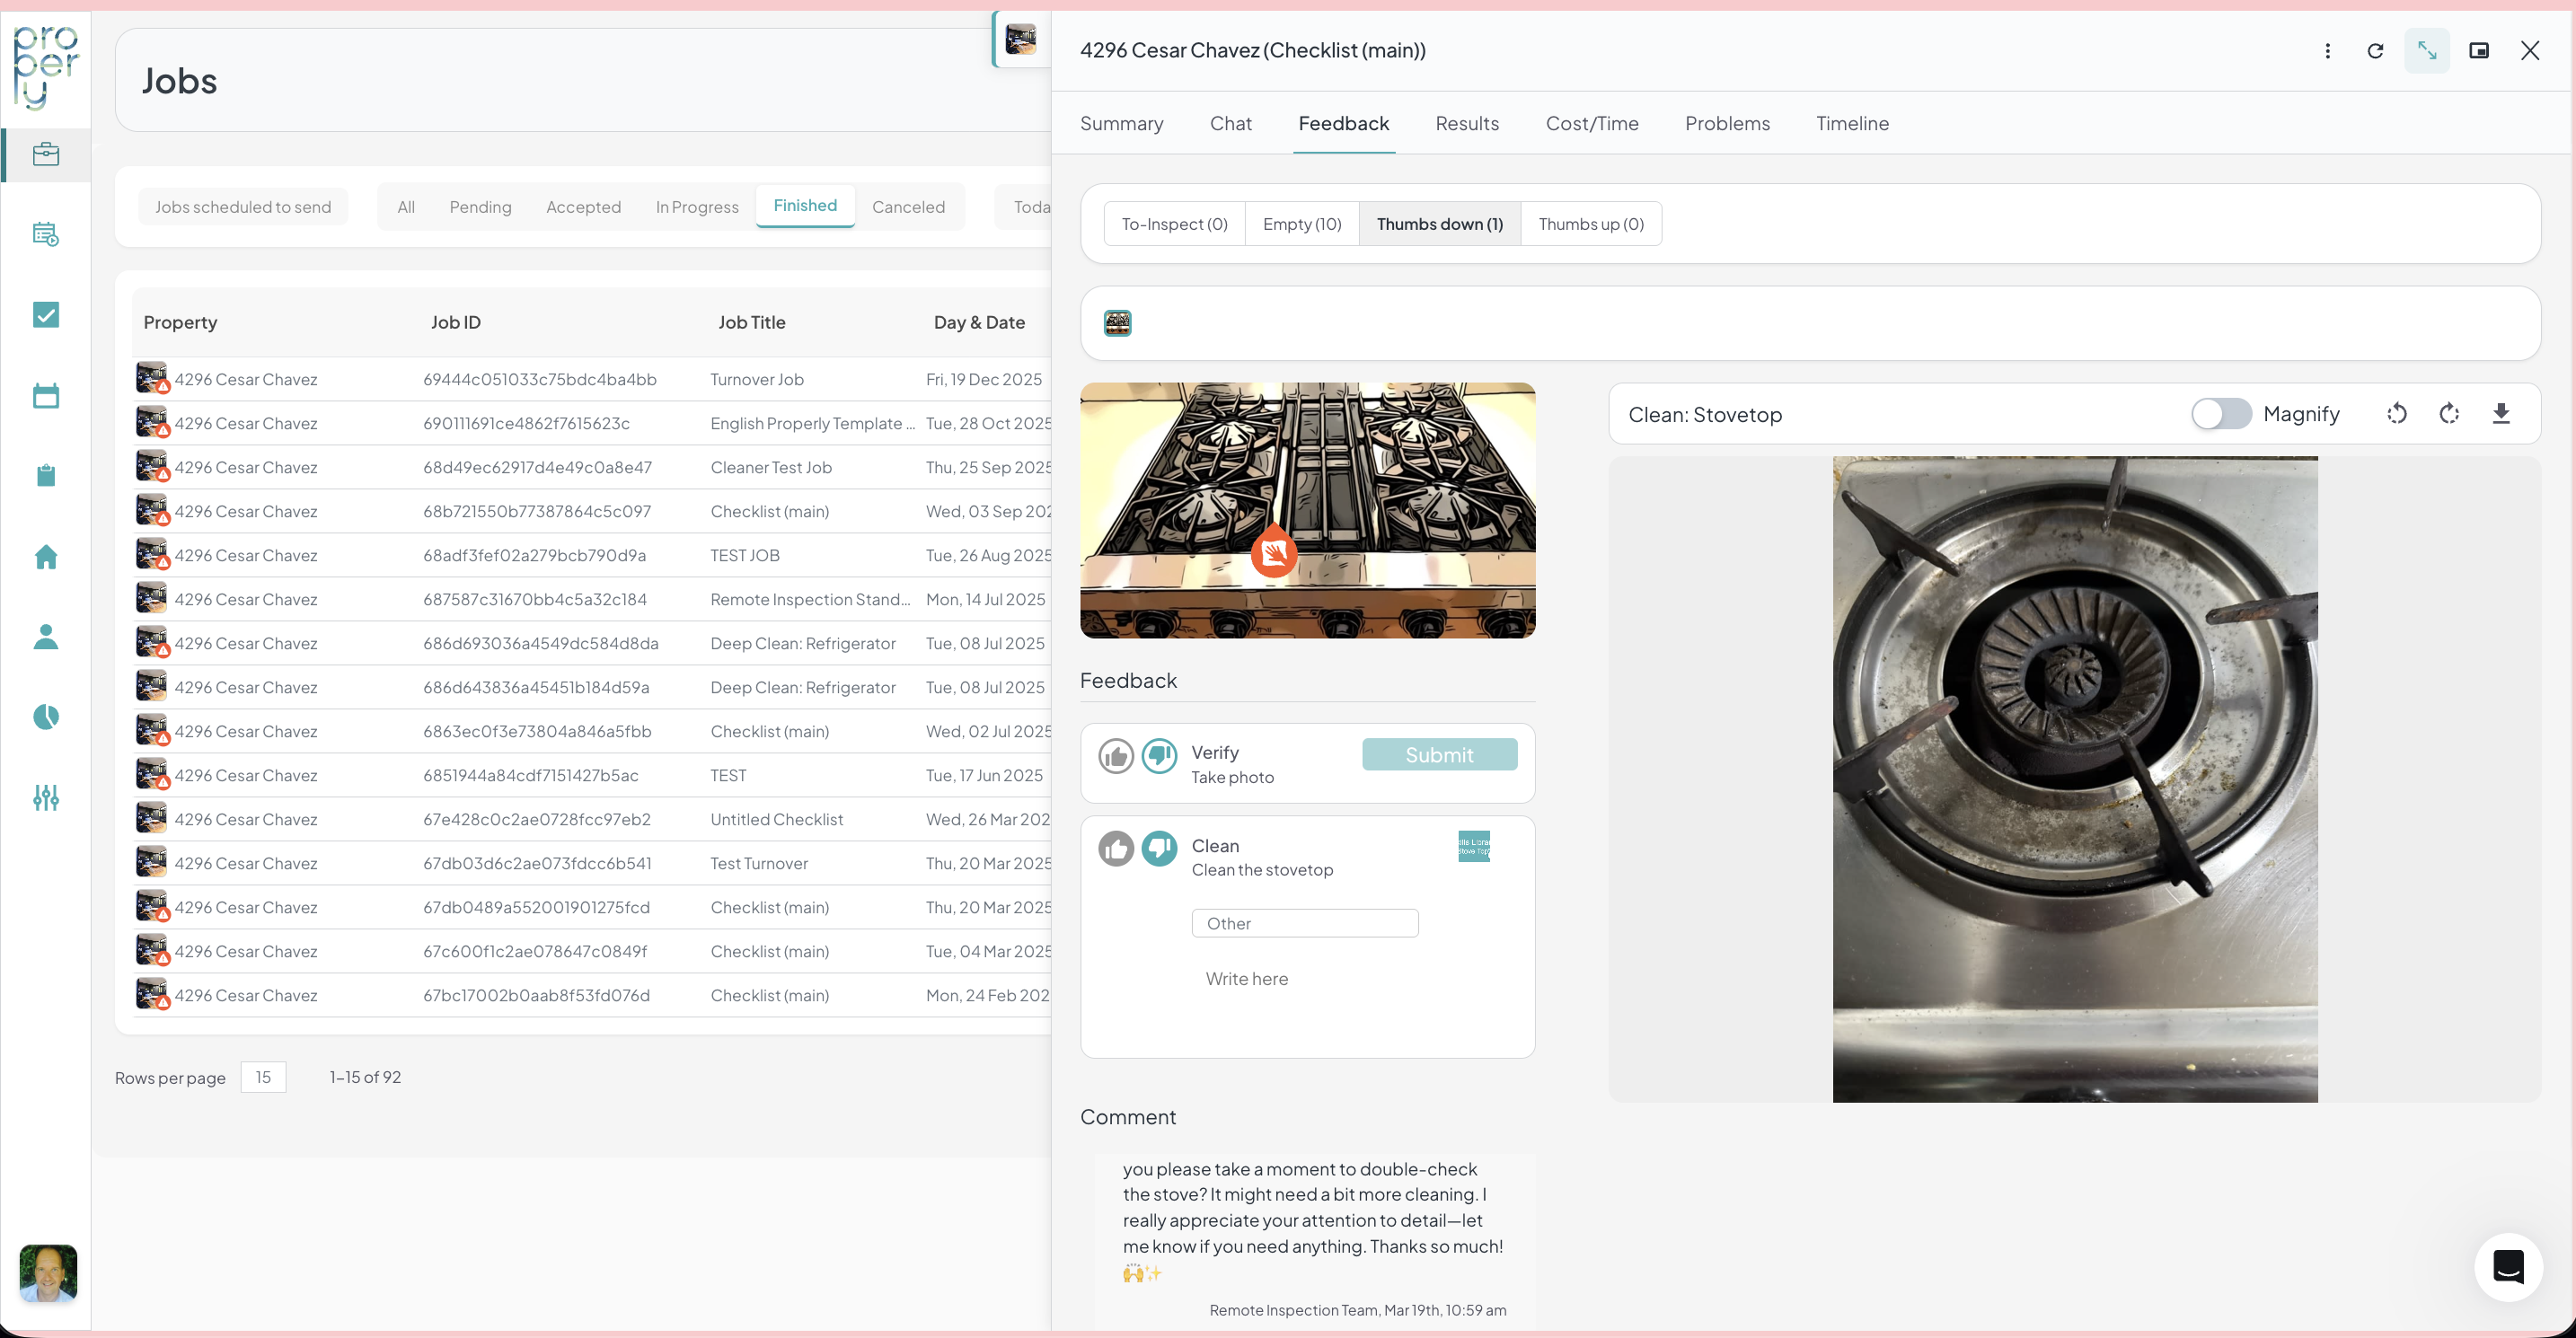This screenshot has height=1338, width=2576.
Task: Rotate the stovetop photo clockwise
Action: [2448, 413]
